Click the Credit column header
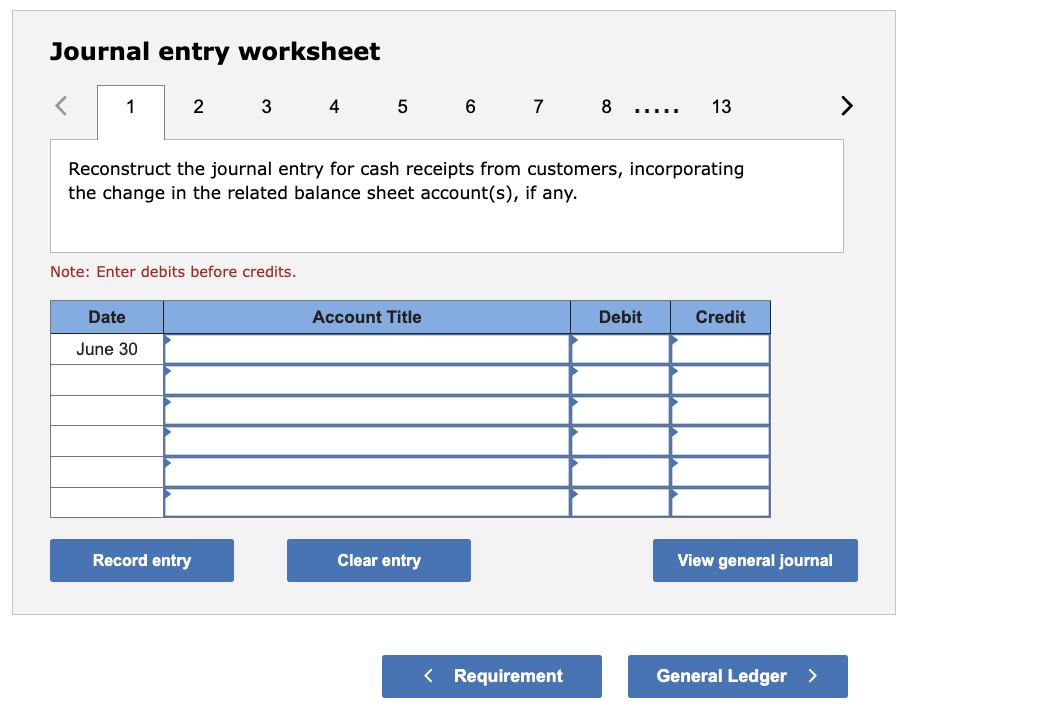The height and width of the screenshot is (712, 1044). click(720, 317)
